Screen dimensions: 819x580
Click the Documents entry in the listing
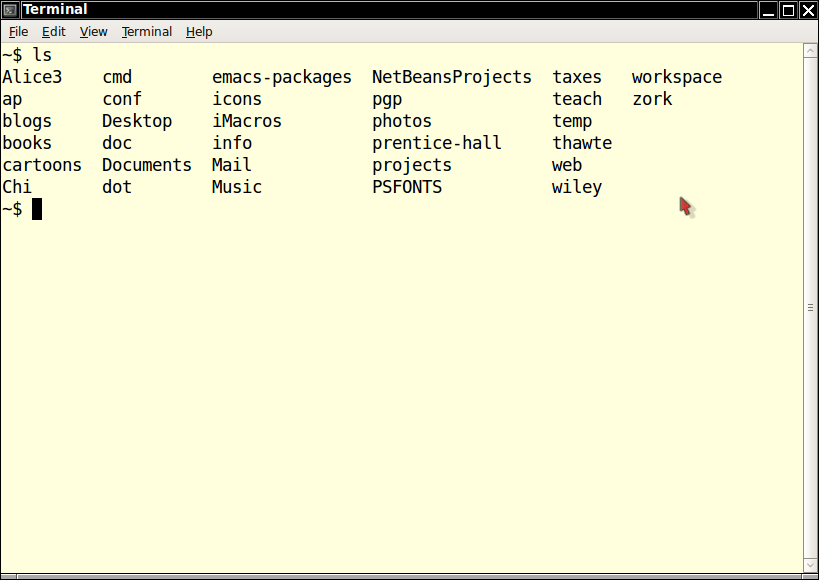click(x=146, y=165)
